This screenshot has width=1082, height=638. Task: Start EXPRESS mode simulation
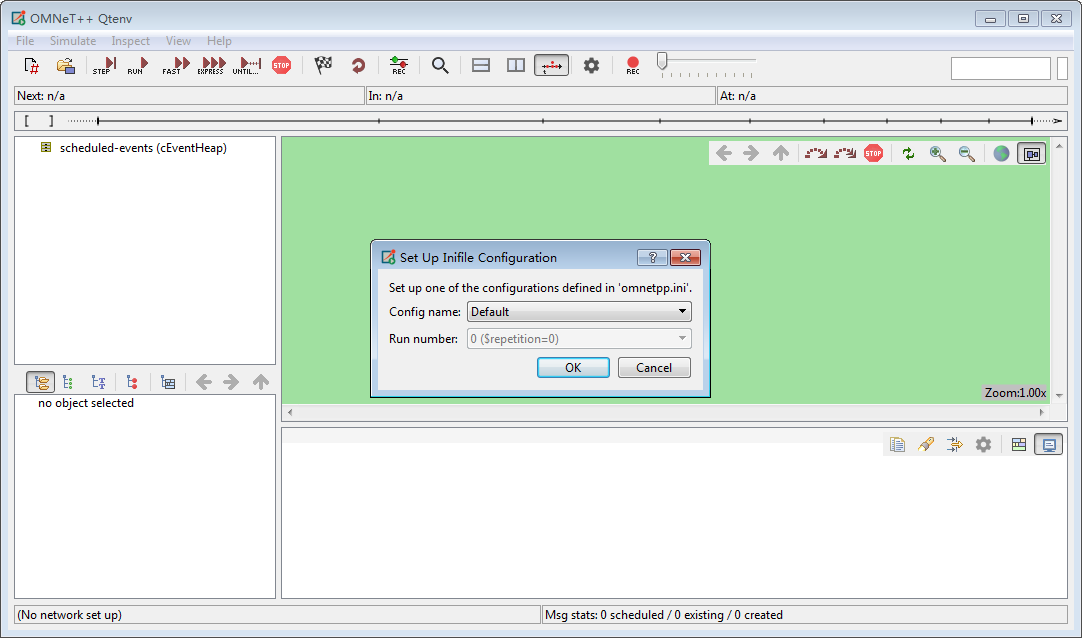[x=210, y=65]
